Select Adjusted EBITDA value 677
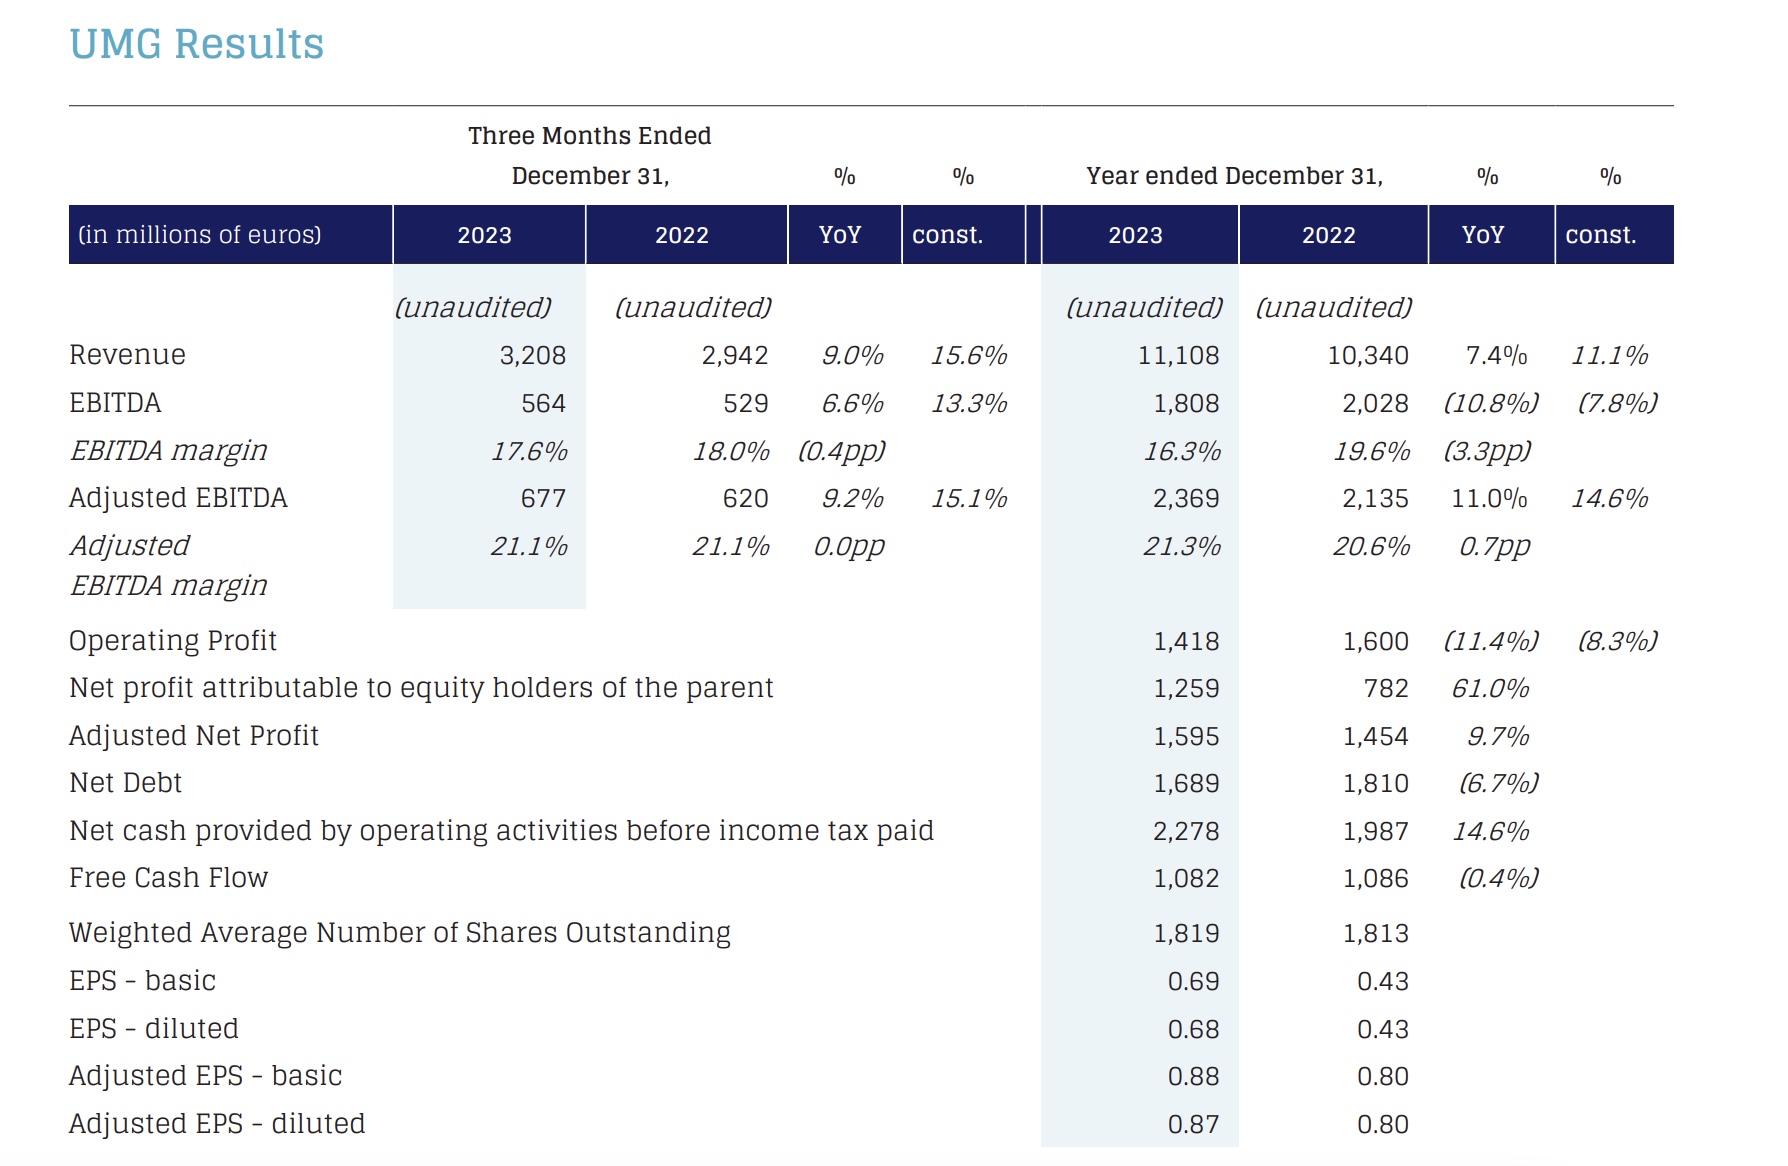1788x1166 pixels. (x=543, y=499)
